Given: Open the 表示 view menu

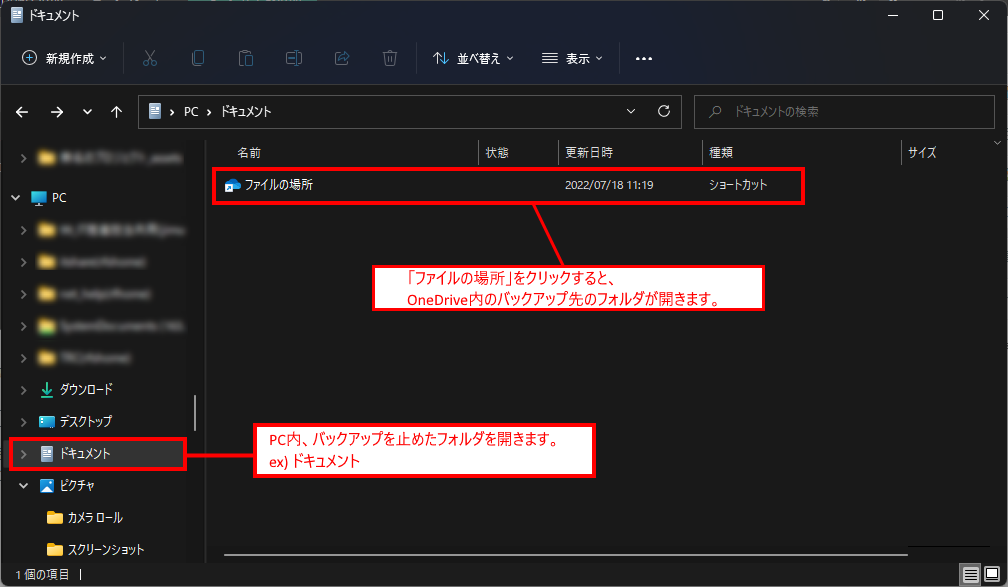Looking at the screenshot, I should point(572,59).
